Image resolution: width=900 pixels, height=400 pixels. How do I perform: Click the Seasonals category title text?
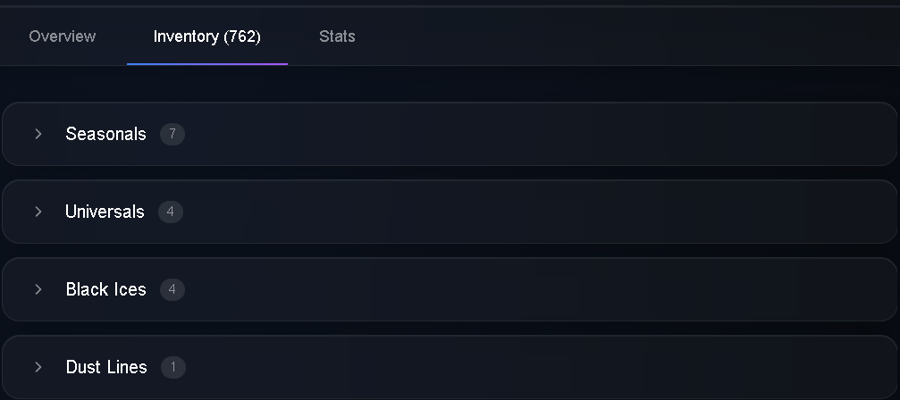click(106, 134)
